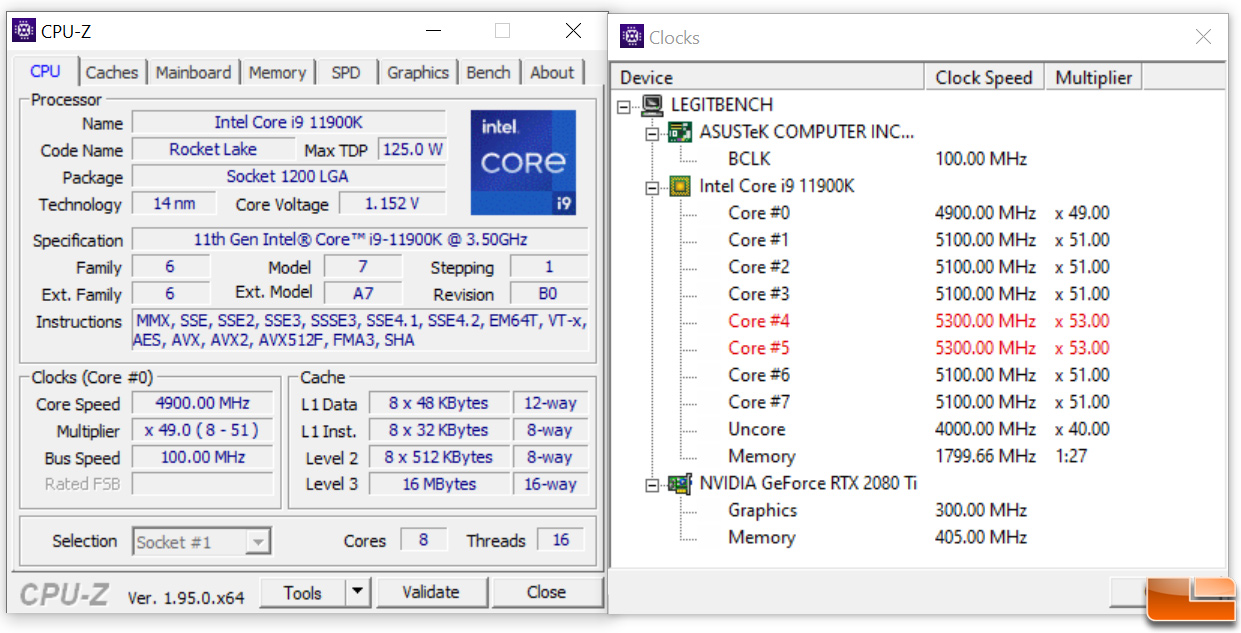Click the Intel Core i9 11900K chip icon
The image size is (1241, 633).
[681, 185]
